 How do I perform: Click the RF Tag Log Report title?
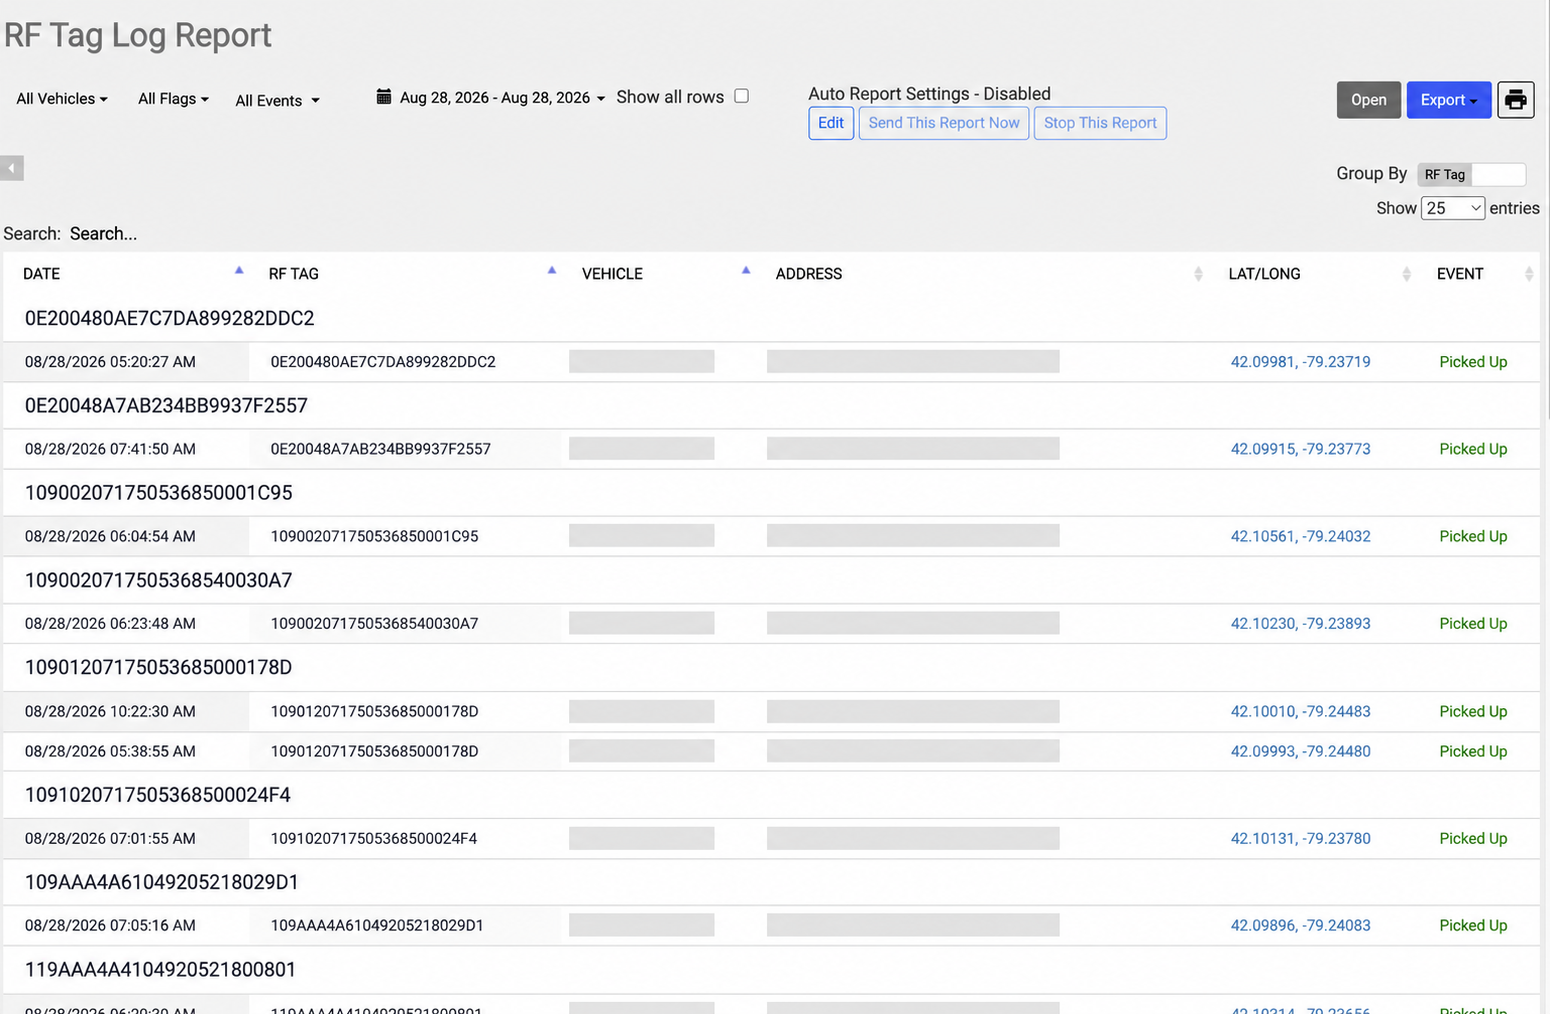point(138,35)
